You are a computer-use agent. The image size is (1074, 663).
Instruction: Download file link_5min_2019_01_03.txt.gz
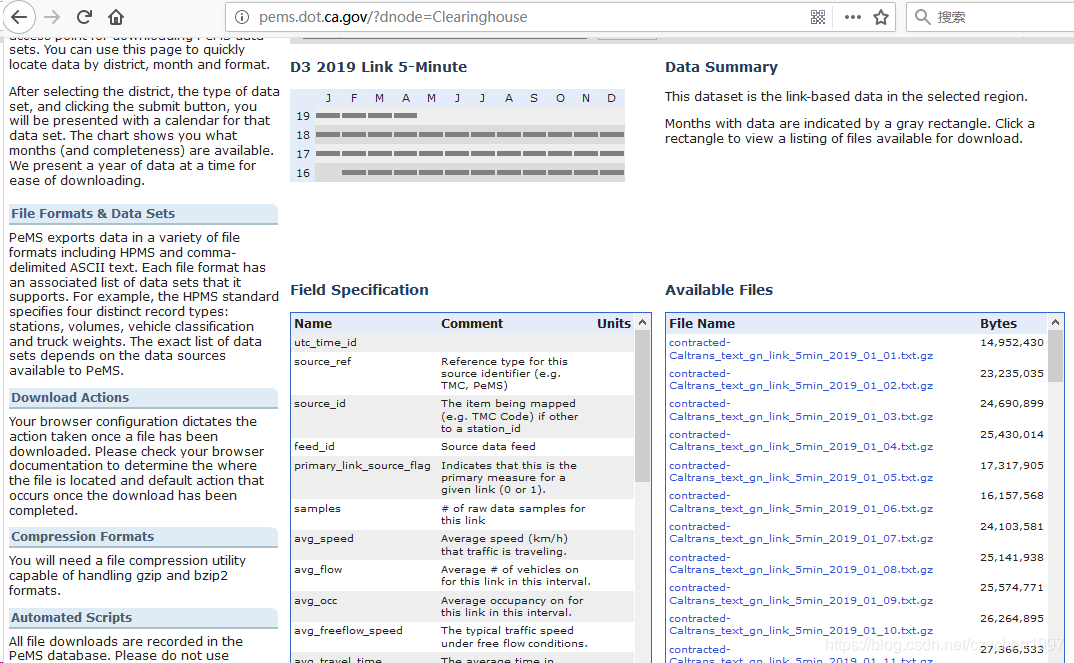(x=801, y=410)
